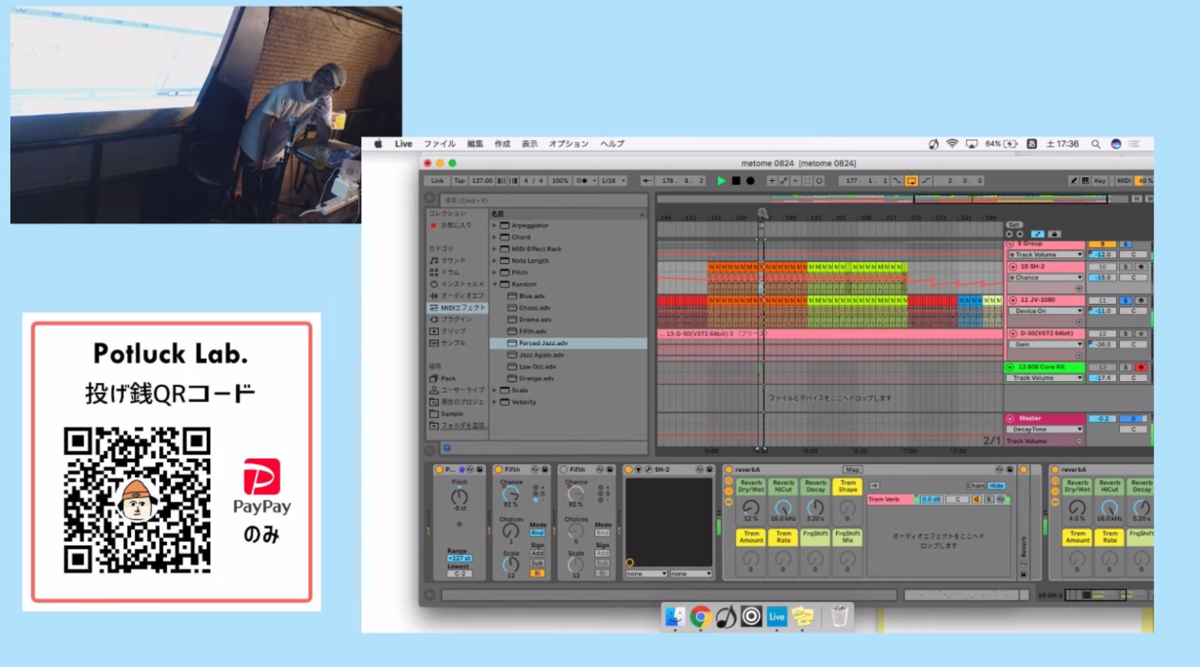Select Bi sign mode in active Fifth device
The height and width of the screenshot is (667, 1200).
[x=537, y=573]
